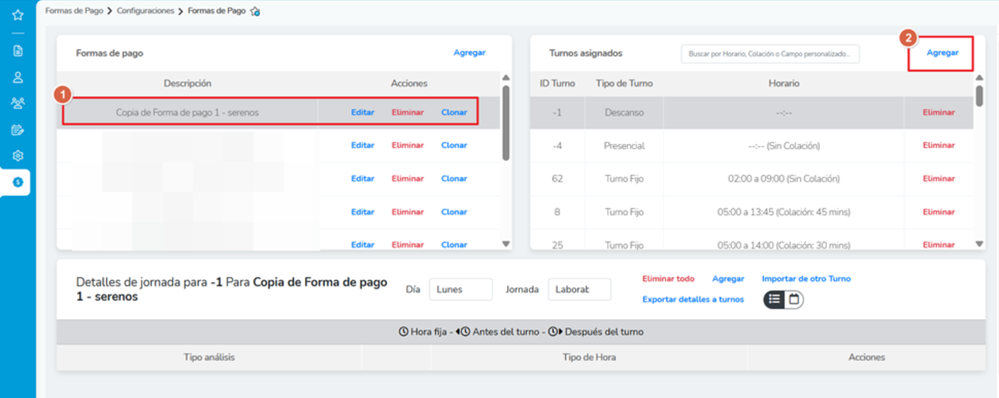Click the Acciones header in Formas de pago
Viewport: 999px width, 398px height.
pyautogui.click(x=409, y=83)
